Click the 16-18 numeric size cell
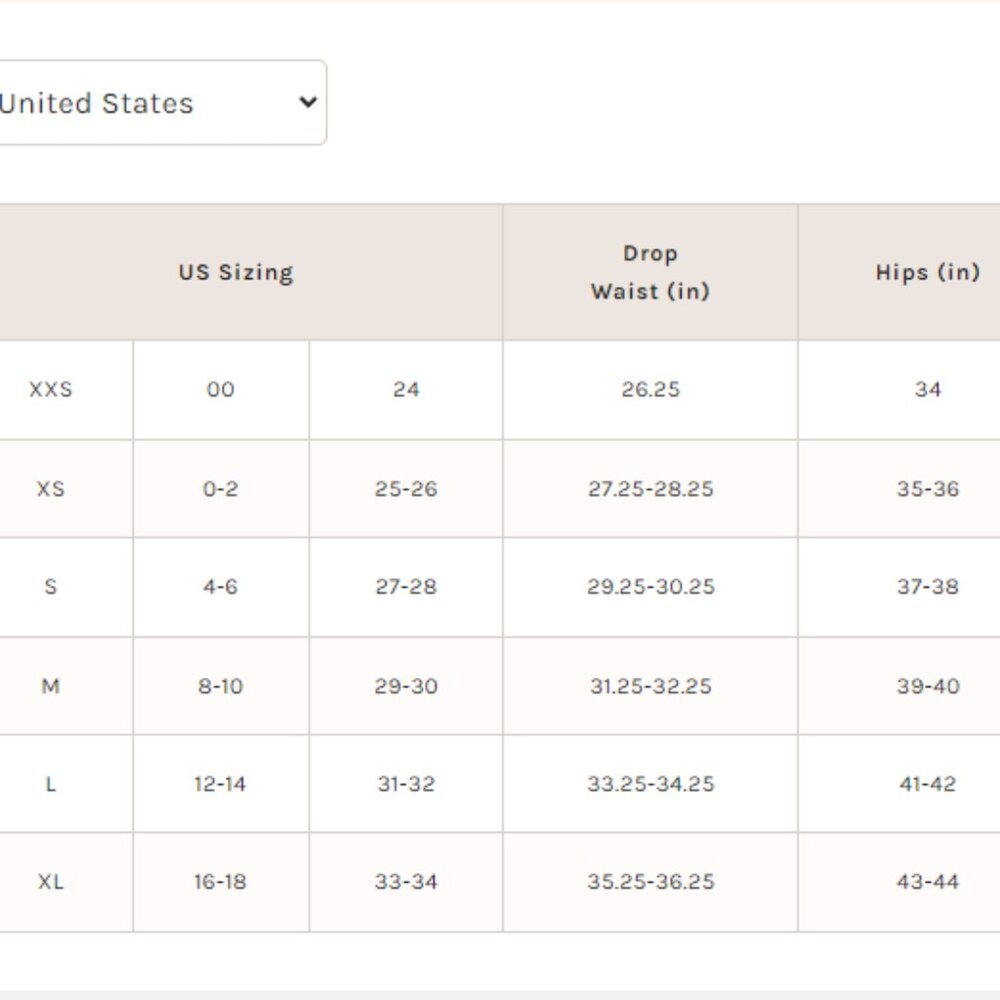Screen dimensions: 1000x1000 [x=220, y=882]
